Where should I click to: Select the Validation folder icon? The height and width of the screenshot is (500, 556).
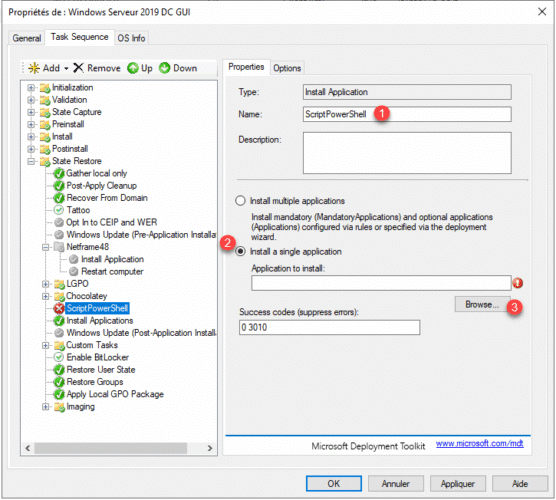point(45,100)
